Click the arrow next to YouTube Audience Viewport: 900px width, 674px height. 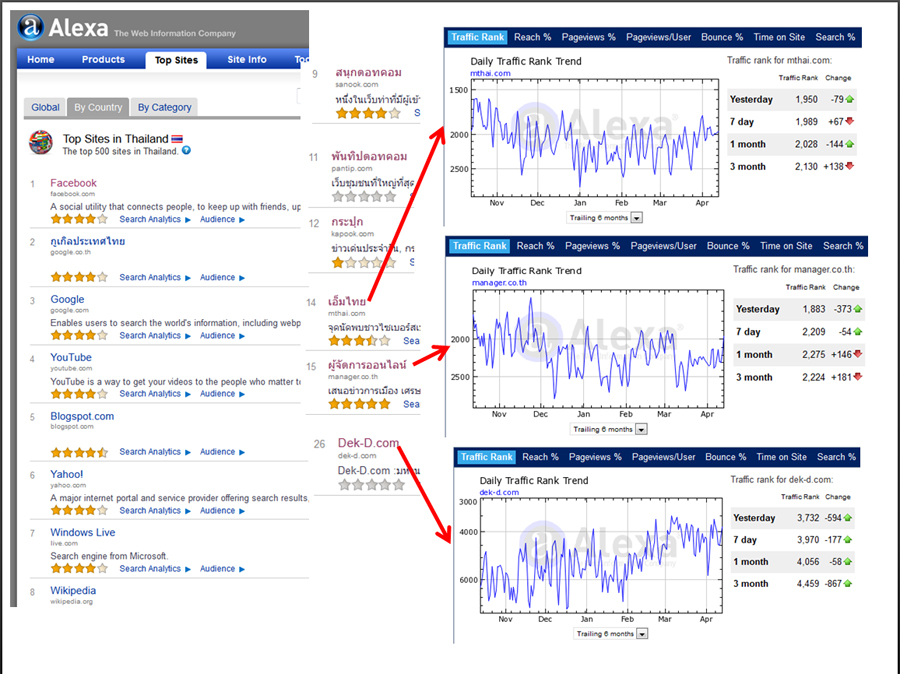pos(242,394)
